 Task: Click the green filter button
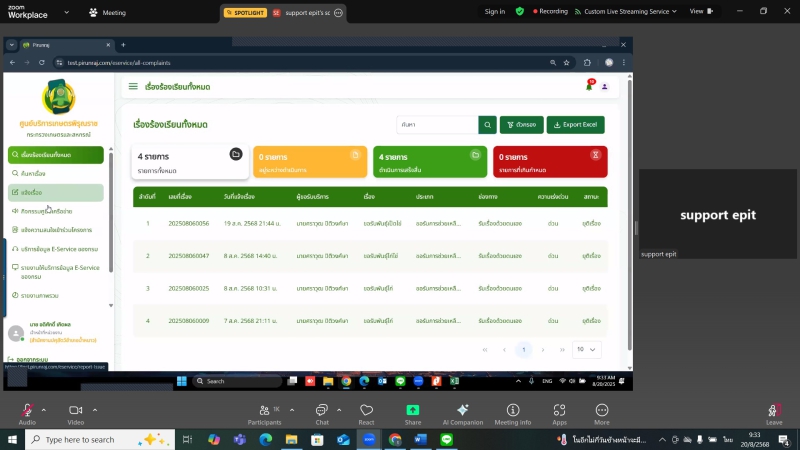click(x=521, y=124)
